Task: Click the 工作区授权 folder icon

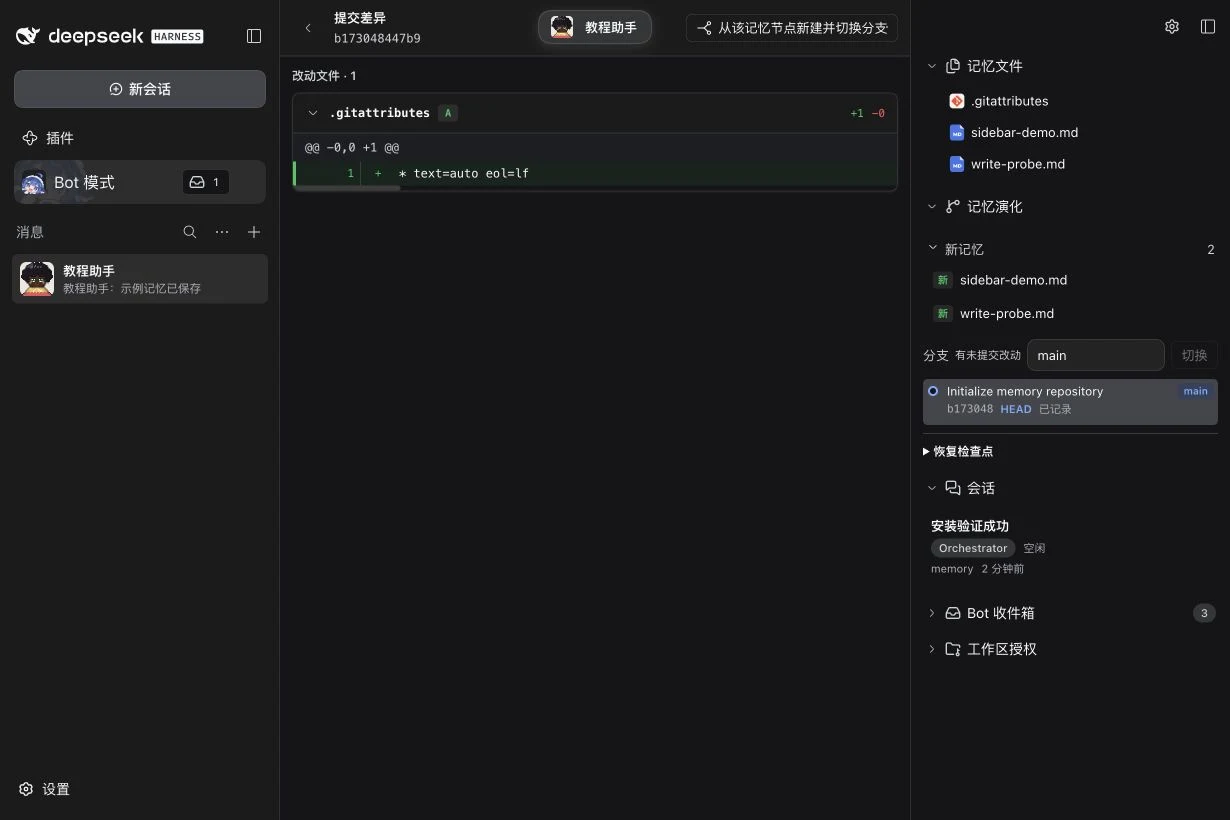Action: coord(953,649)
